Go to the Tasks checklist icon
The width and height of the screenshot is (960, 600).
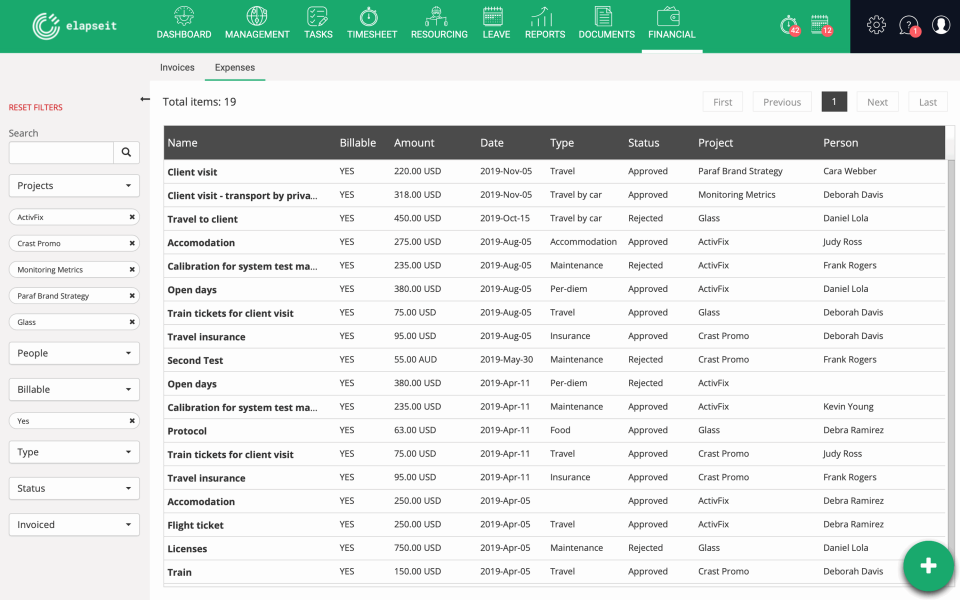pos(318,16)
